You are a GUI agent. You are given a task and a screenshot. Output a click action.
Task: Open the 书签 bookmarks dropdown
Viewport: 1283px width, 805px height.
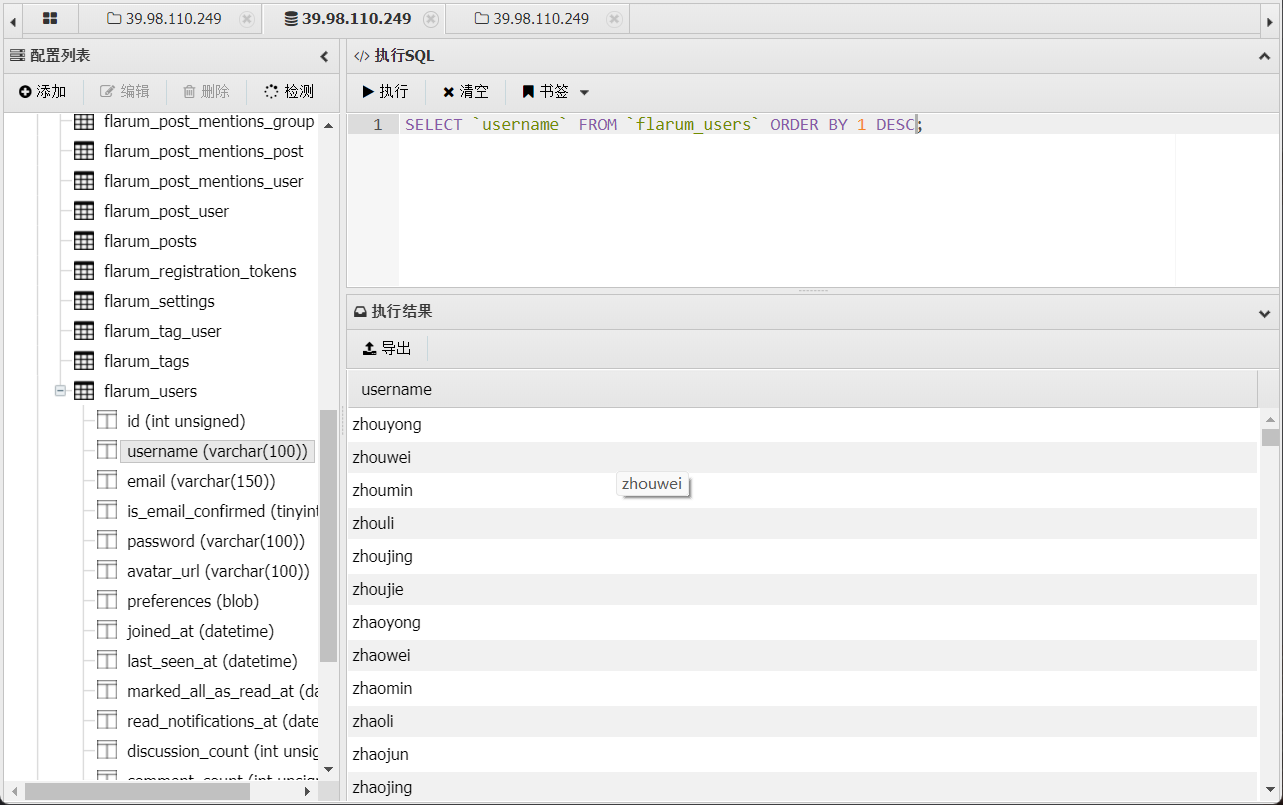tap(556, 91)
